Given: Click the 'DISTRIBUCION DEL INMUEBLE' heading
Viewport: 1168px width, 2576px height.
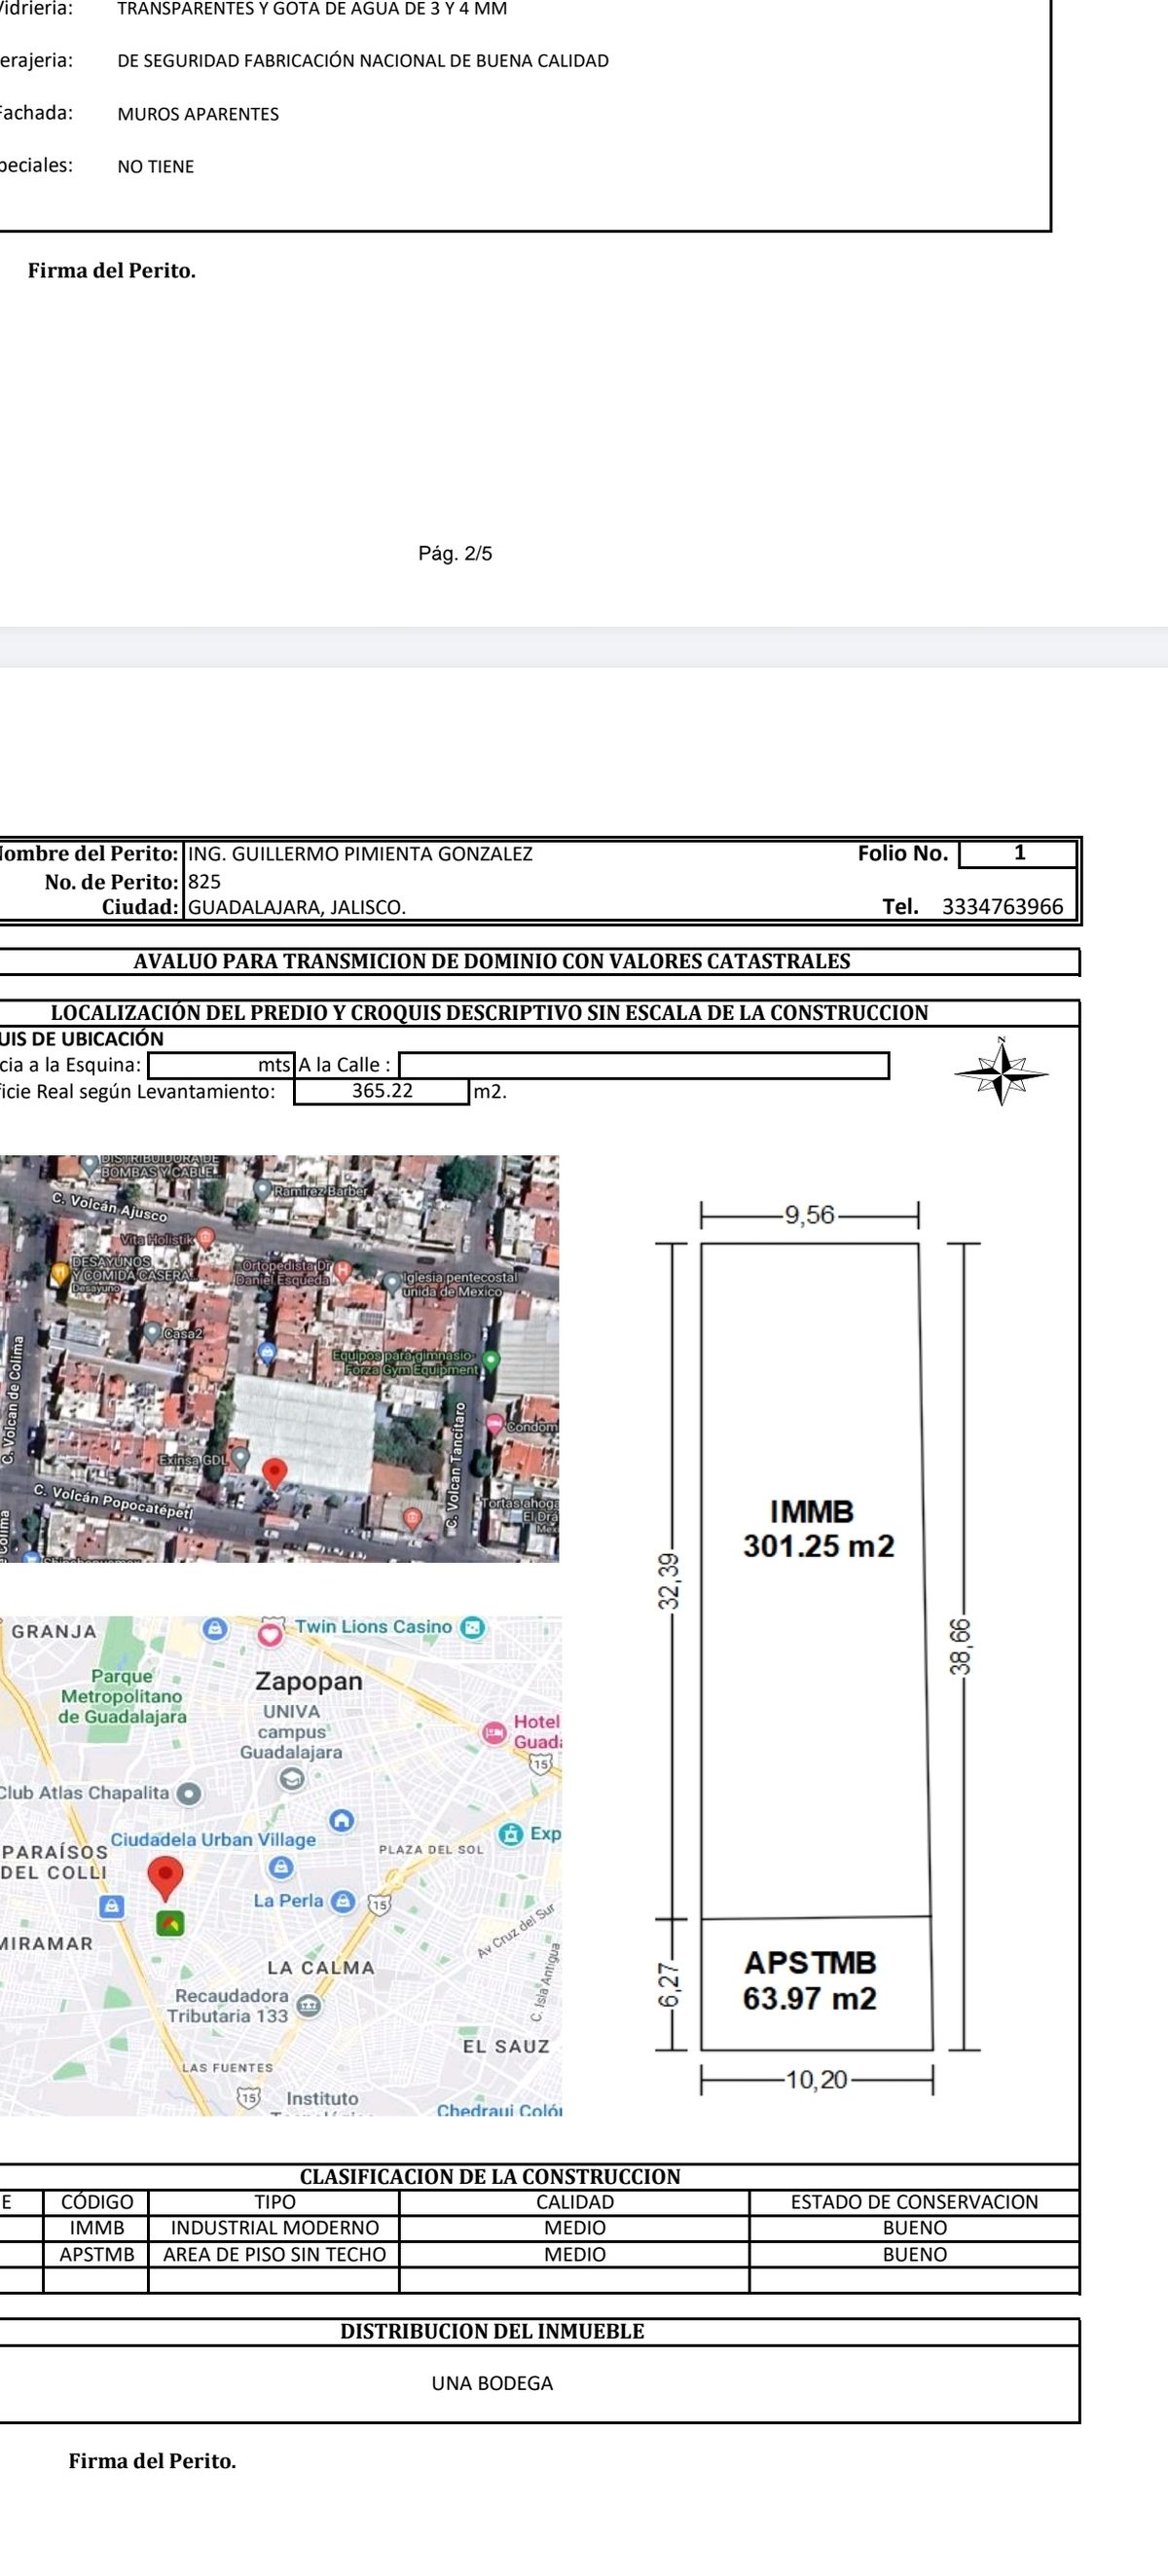Looking at the screenshot, I should (492, 2332).
